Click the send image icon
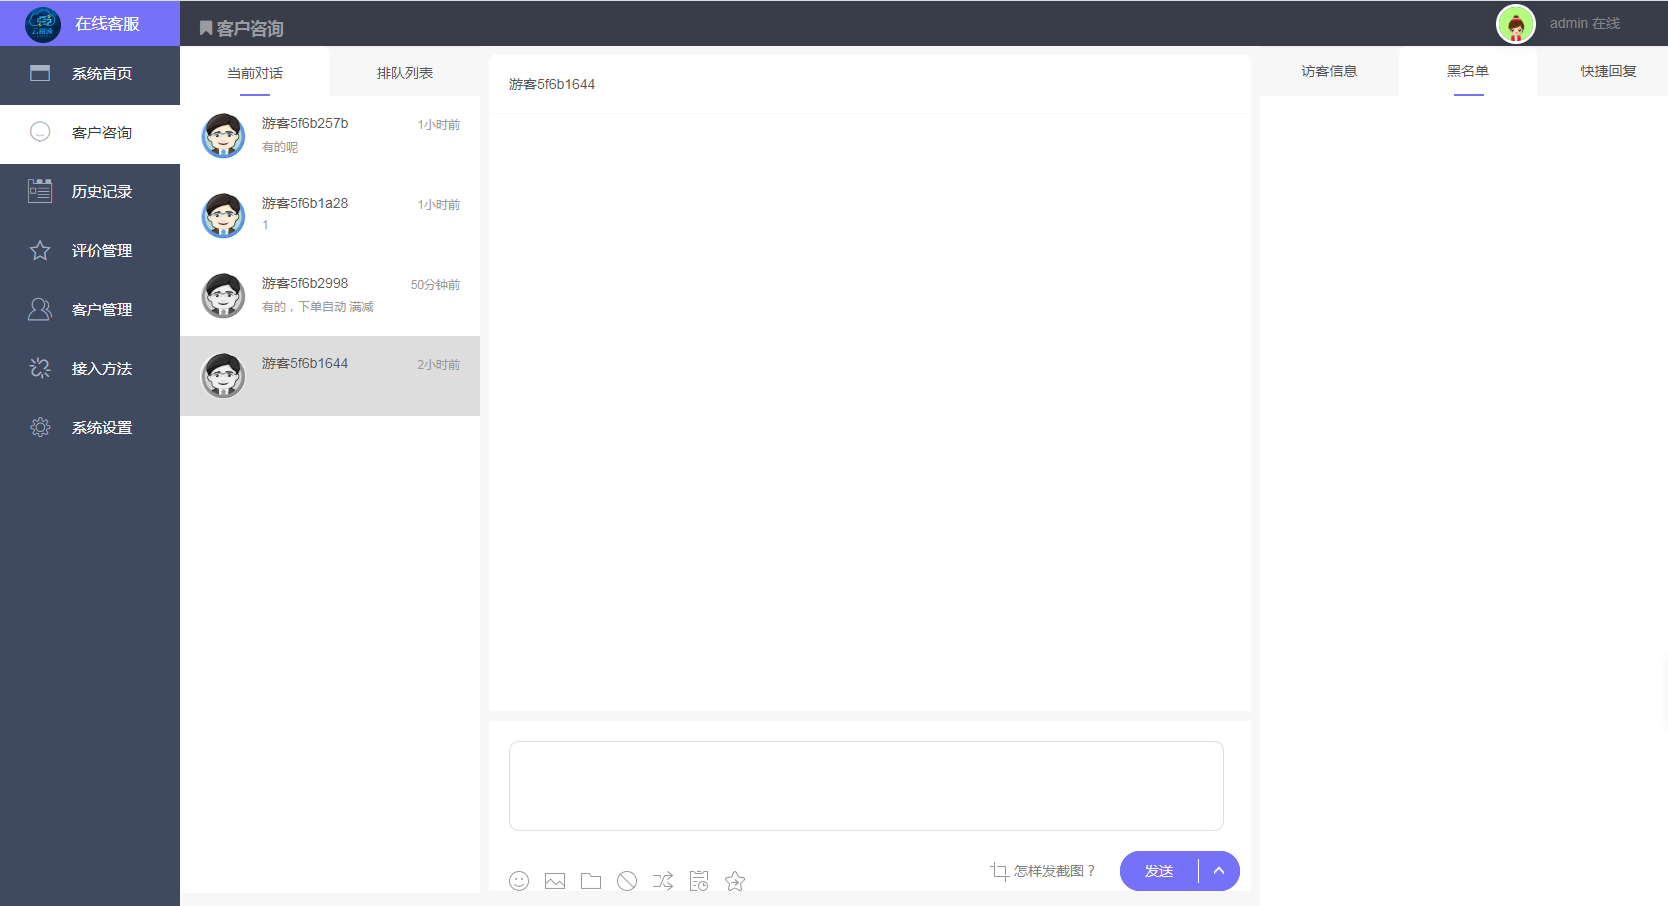The height and width of the screenshot is (906, 1668). tap(555, 881)
